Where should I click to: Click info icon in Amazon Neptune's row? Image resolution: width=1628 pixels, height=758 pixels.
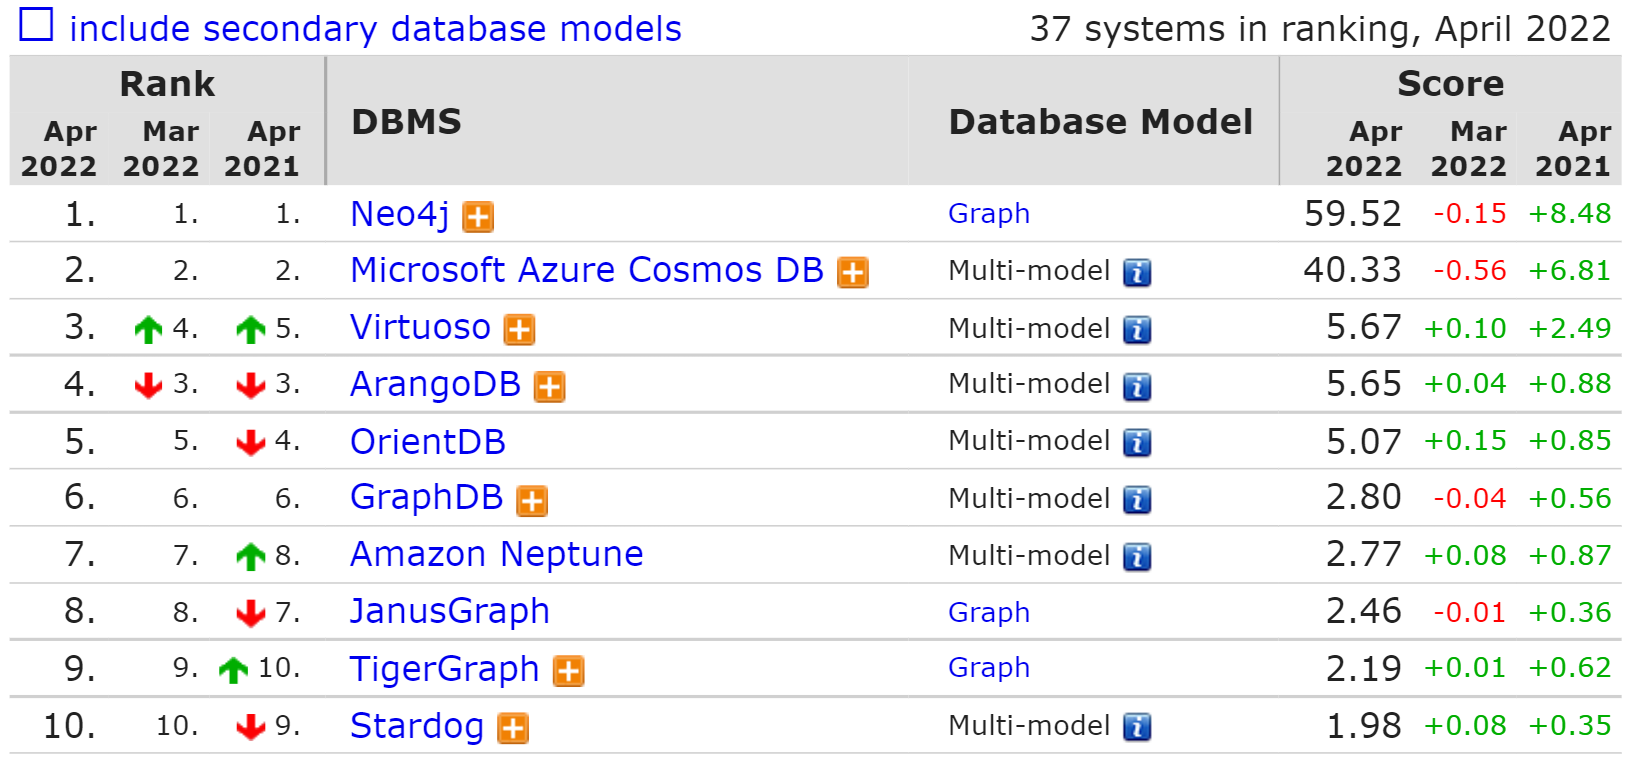[1136, 557]
